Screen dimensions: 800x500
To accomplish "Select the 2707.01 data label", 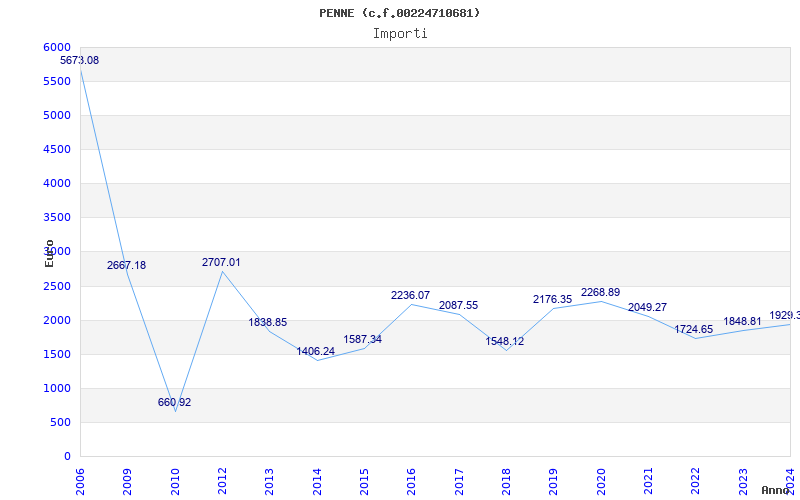I will pyautogui.click(x=221, y=262).
